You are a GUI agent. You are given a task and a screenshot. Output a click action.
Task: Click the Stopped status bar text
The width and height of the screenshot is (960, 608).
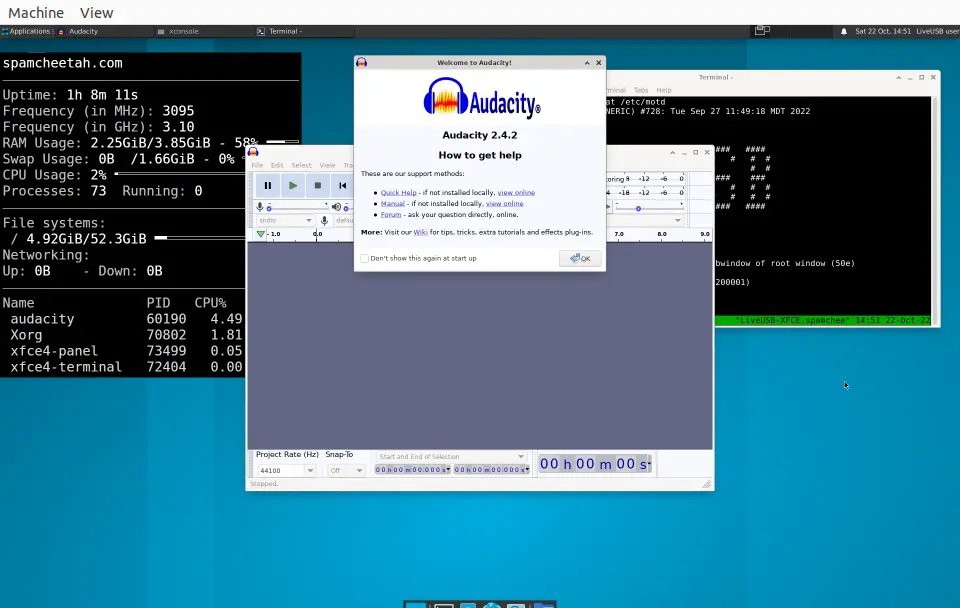point(264,484)
